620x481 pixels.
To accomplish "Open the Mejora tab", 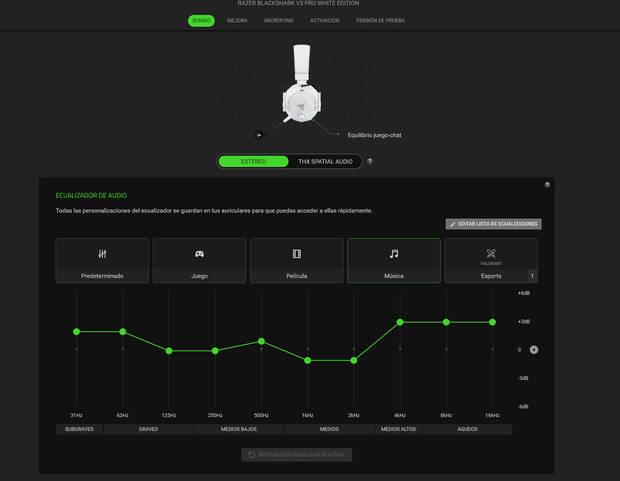I will (237, 20).
